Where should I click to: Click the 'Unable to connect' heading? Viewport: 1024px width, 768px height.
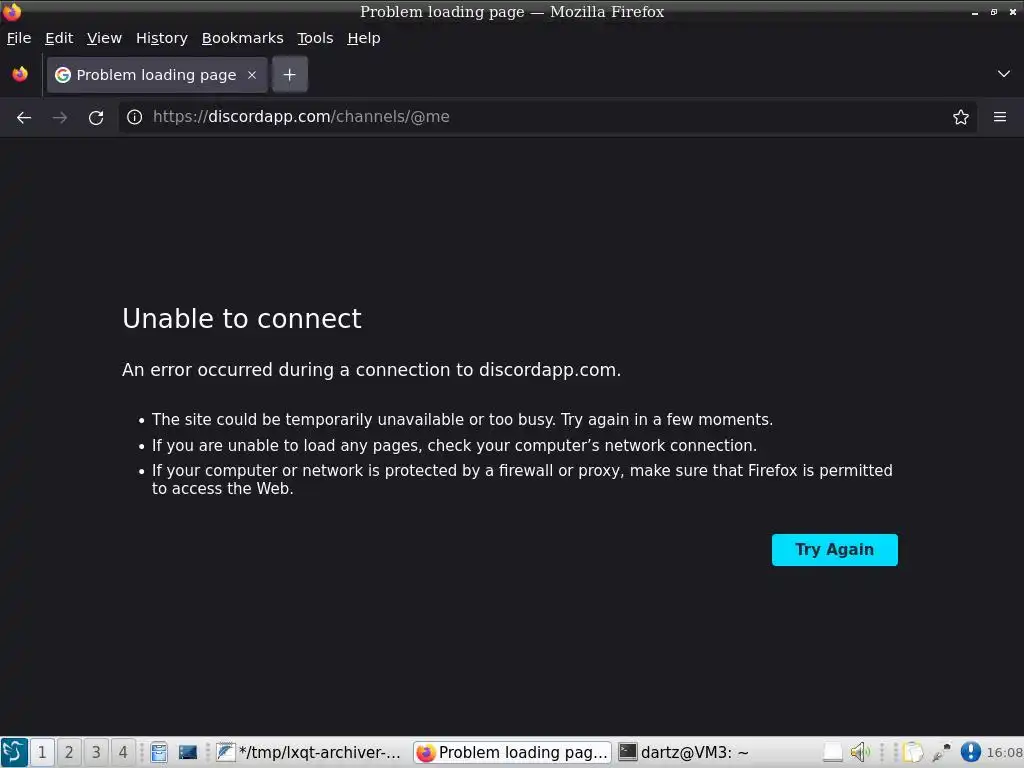(242, 319)
